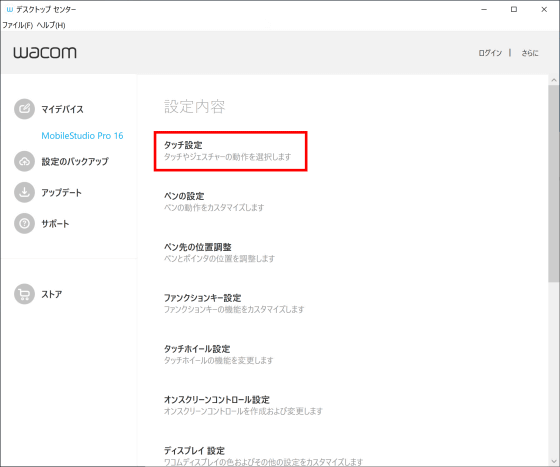560x467 pixels.
Task: Open ペン先の位置調整 calibration
Action: [219, 252]
